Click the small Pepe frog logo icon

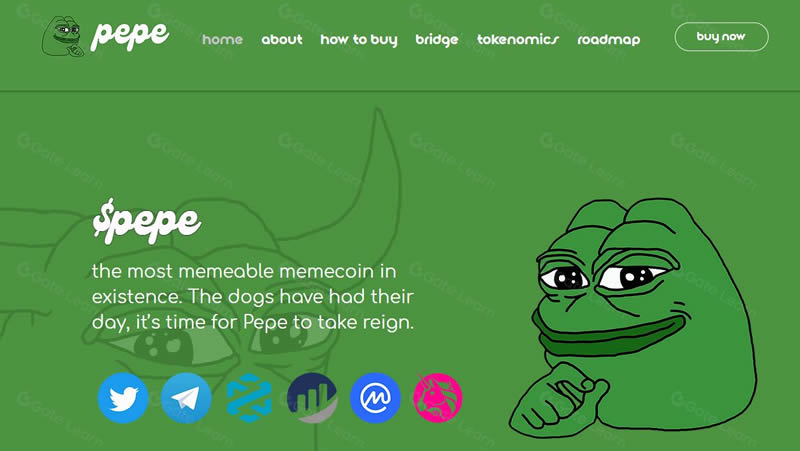coord(63,36)
